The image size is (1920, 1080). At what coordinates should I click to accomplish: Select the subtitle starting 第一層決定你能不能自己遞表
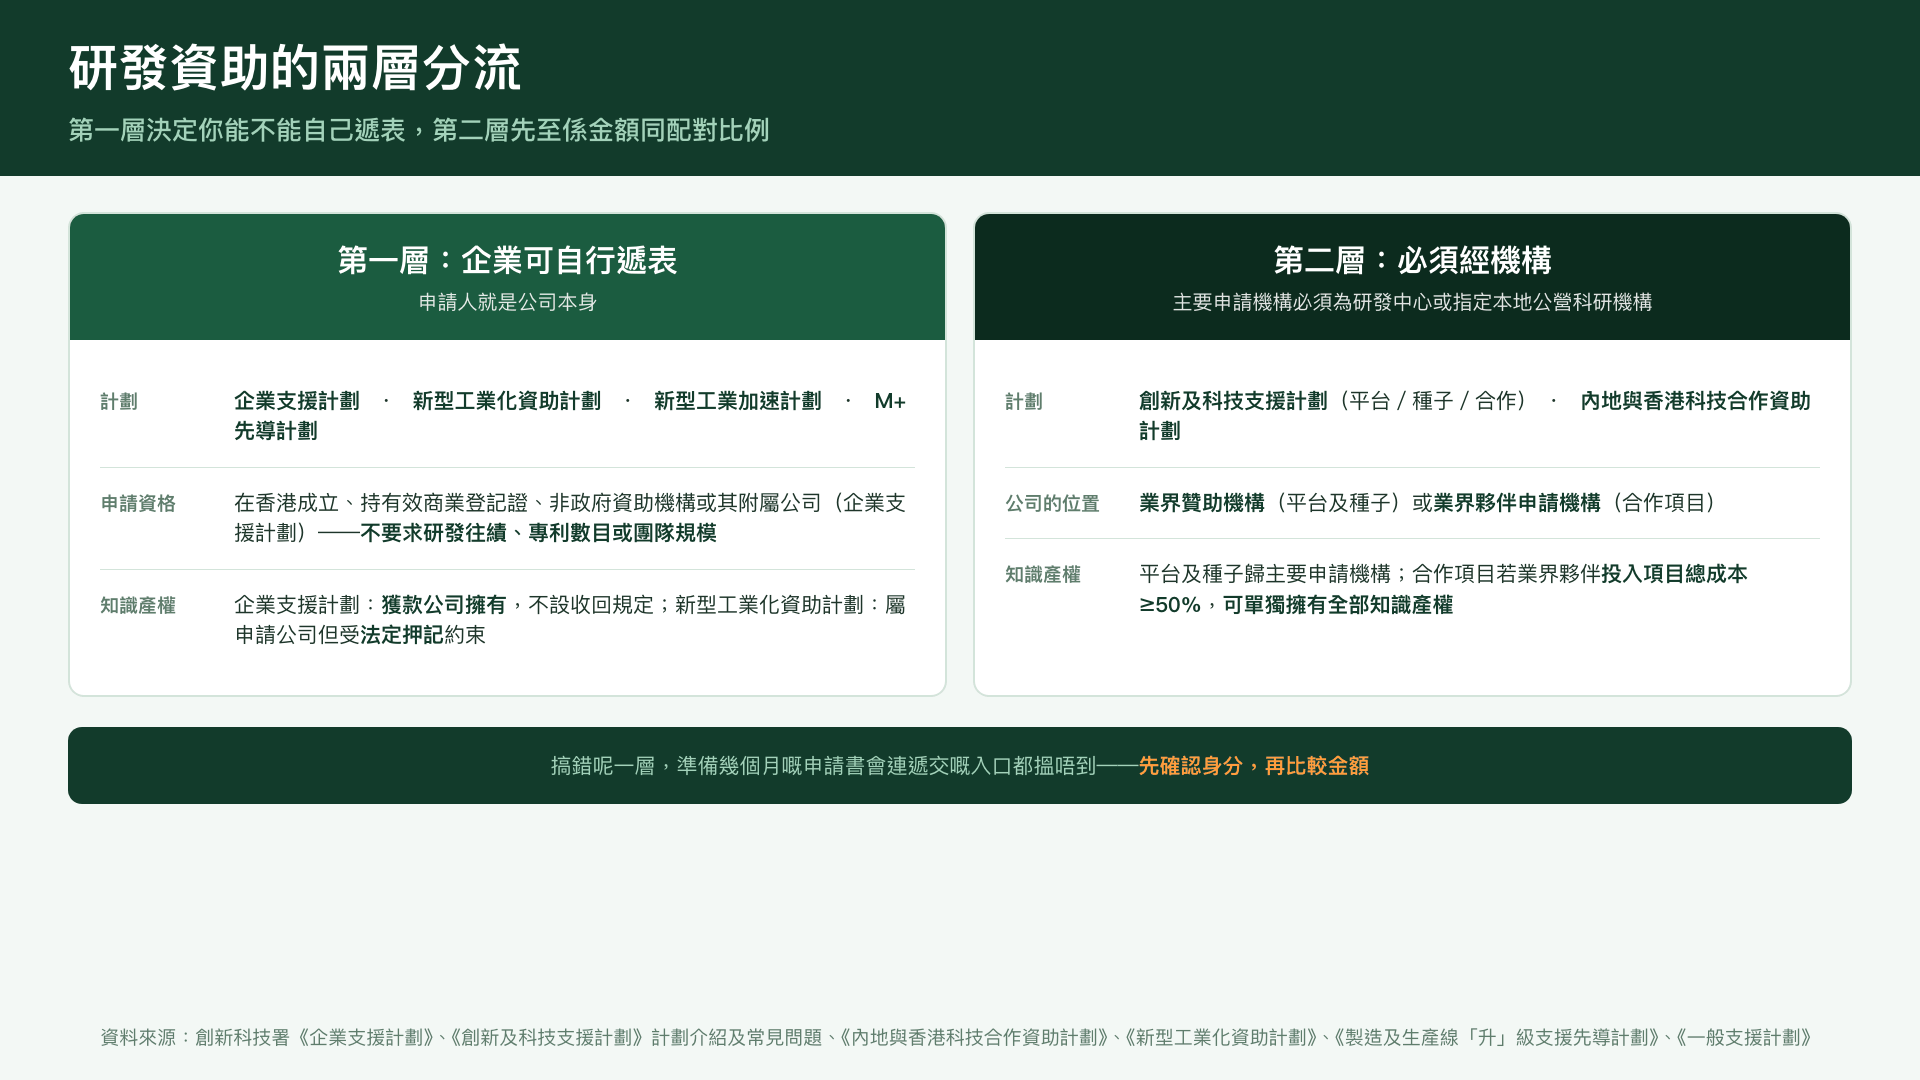pos(419,131)
